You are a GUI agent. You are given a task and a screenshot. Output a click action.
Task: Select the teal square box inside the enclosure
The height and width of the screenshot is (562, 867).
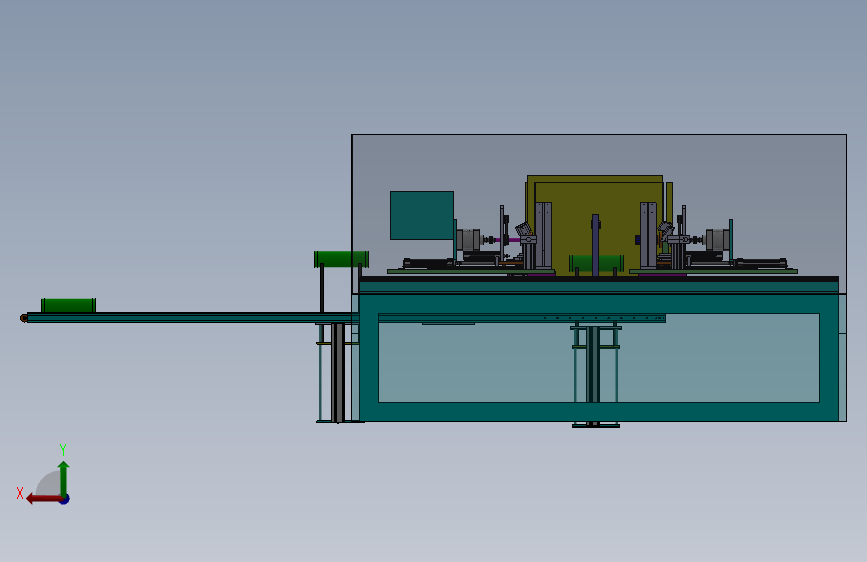tap(422, 215)
